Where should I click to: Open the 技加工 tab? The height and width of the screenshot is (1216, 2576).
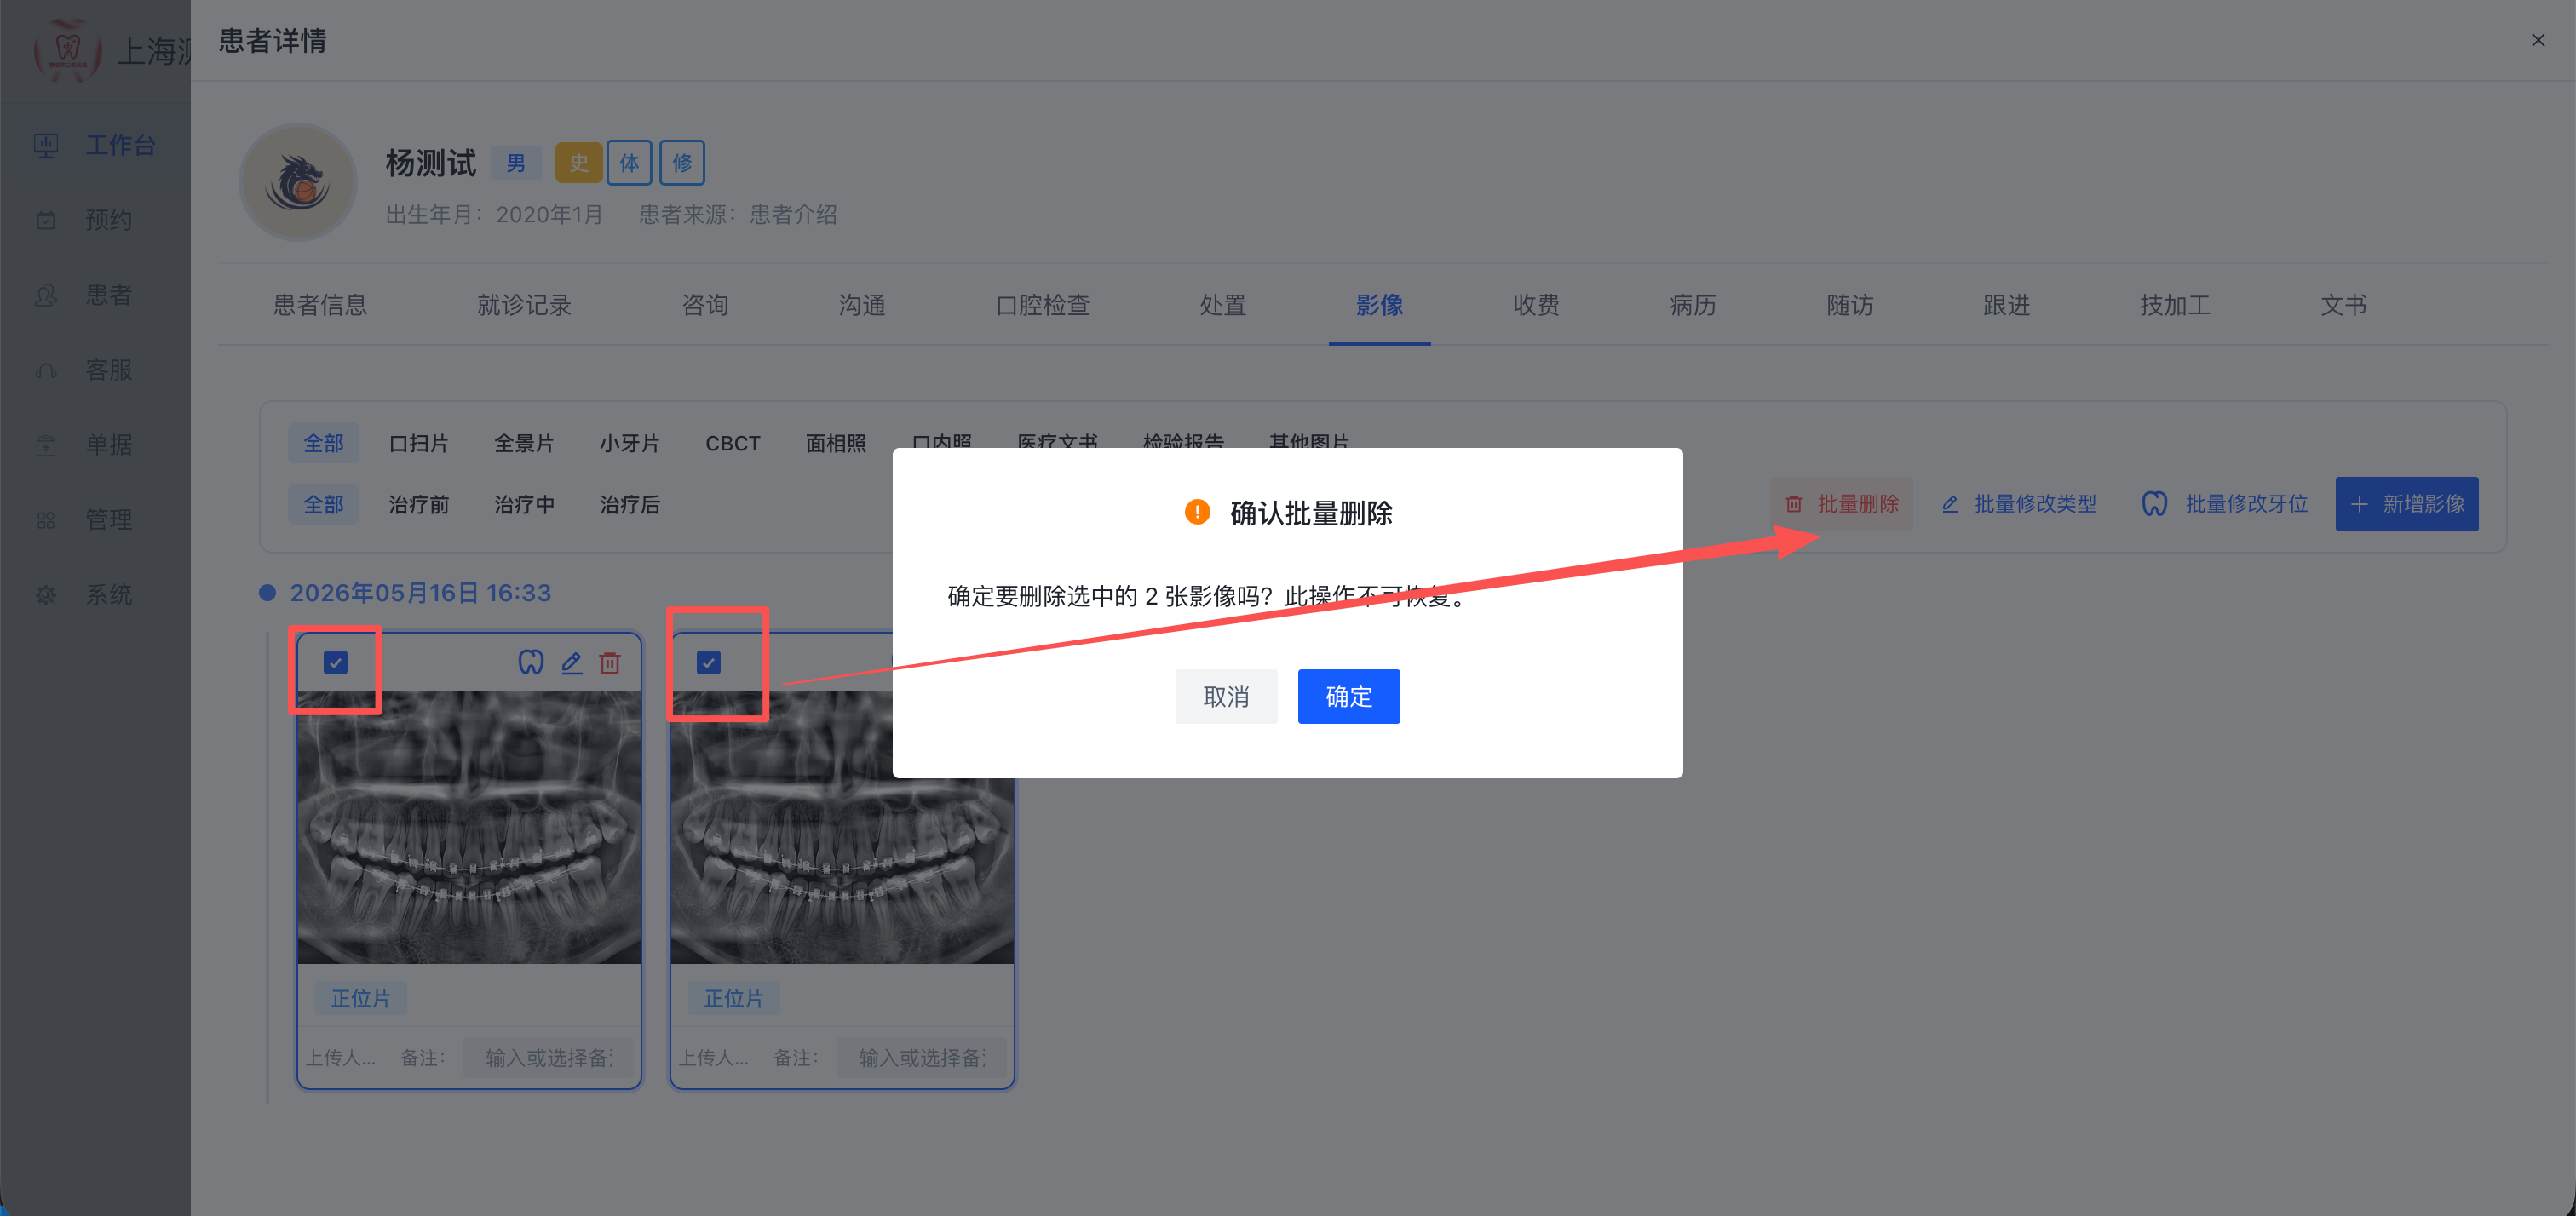tap(2175, 305)
